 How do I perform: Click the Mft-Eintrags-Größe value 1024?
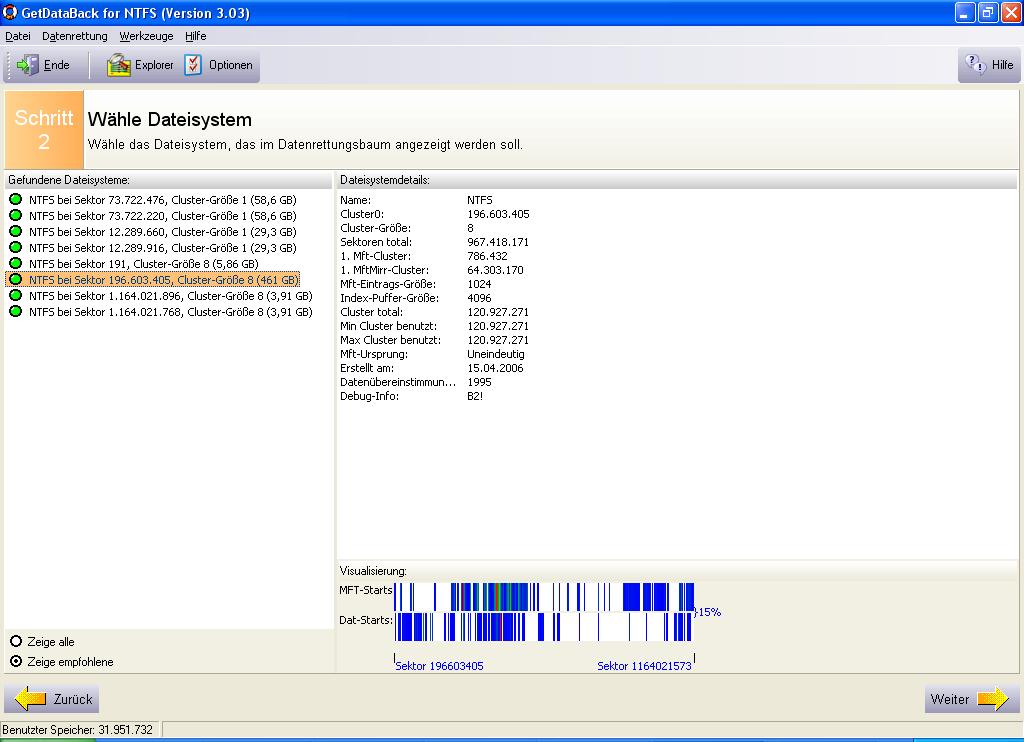(479, 284)
